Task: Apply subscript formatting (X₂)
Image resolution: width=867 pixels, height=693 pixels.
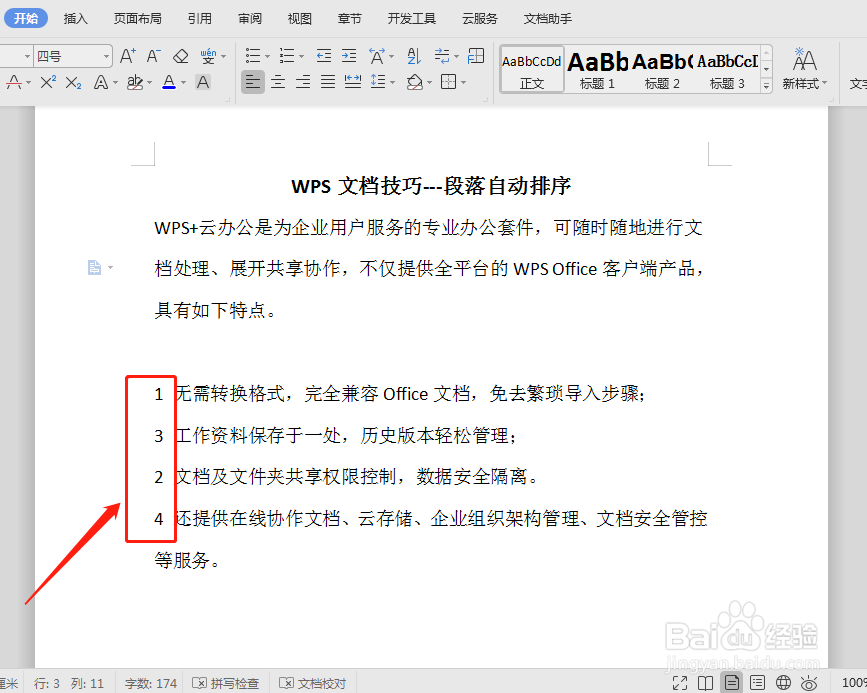Action: 73,82
